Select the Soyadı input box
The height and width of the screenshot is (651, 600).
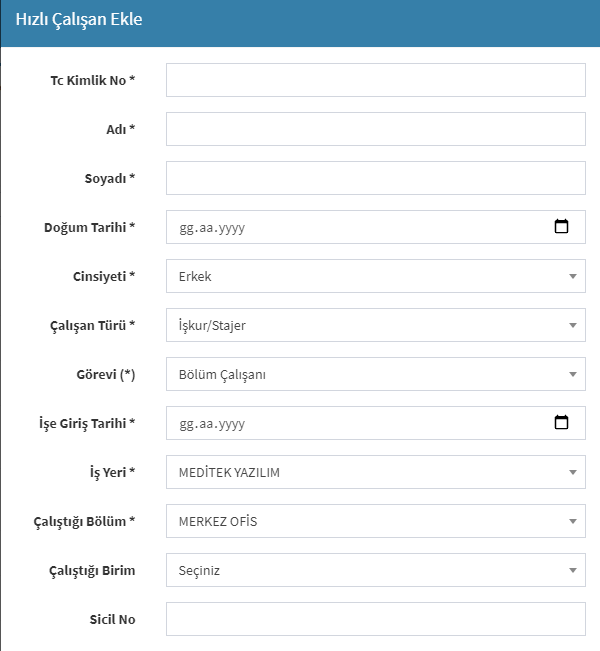coord(376,178)
